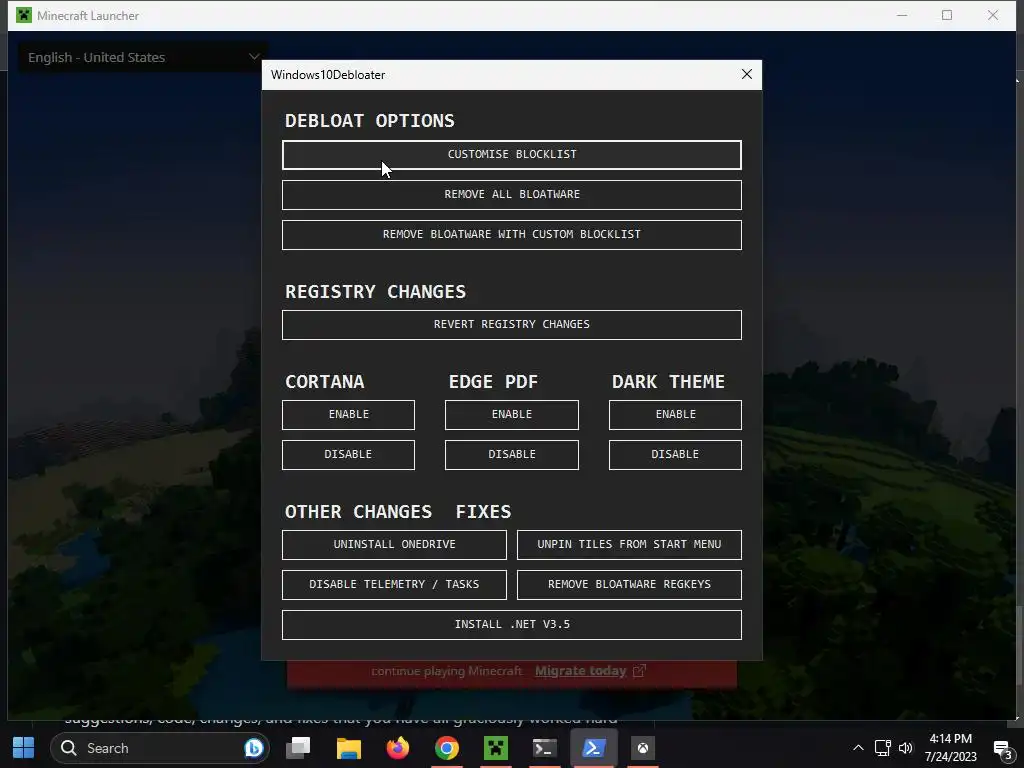1024x768 pixels.
Task: Open network status tray icon
Action: tap(883, 748)
